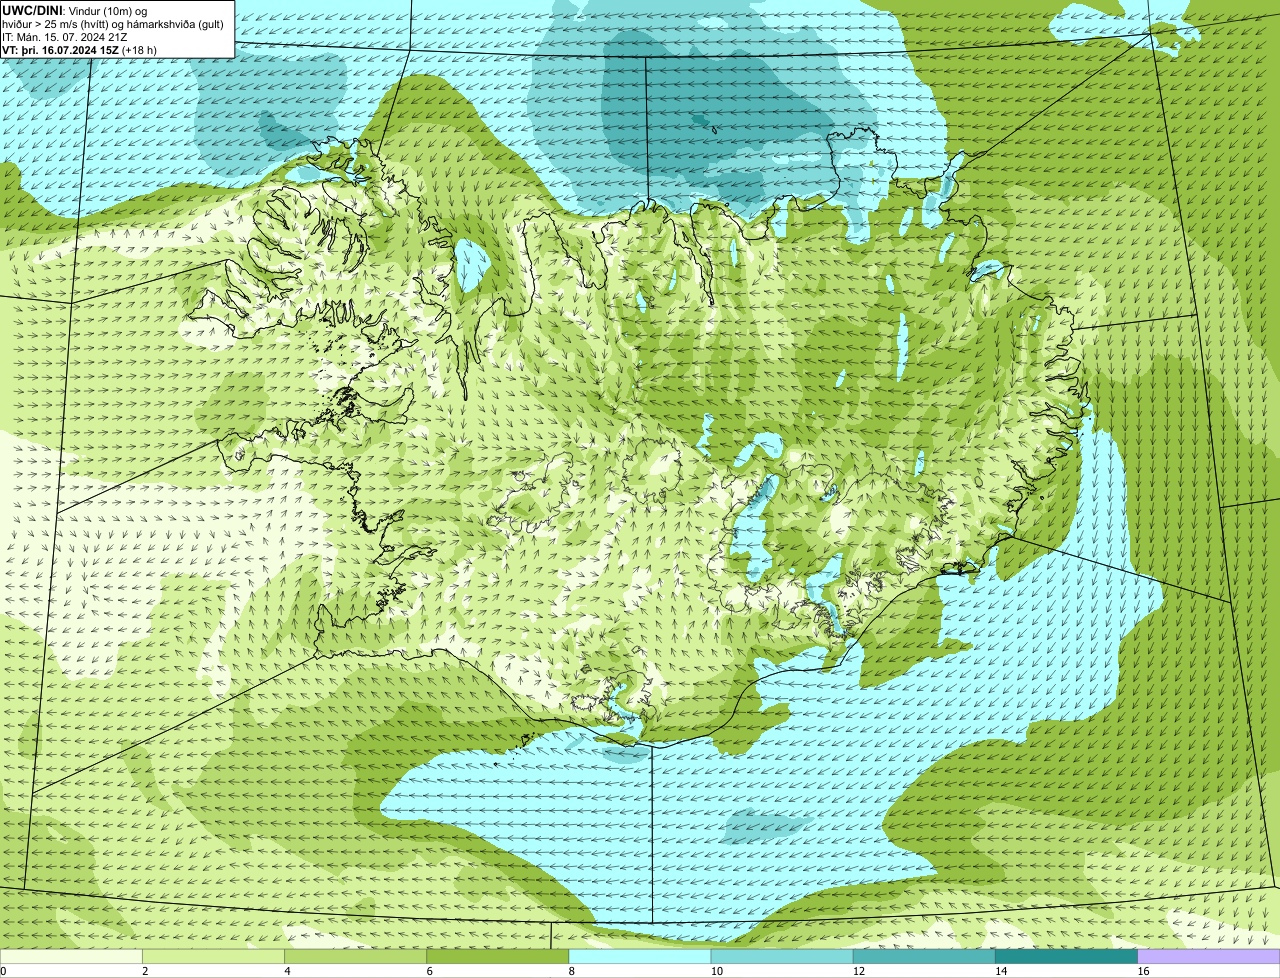
Task: Click the scale label '8'
Action: coord(571,971)
